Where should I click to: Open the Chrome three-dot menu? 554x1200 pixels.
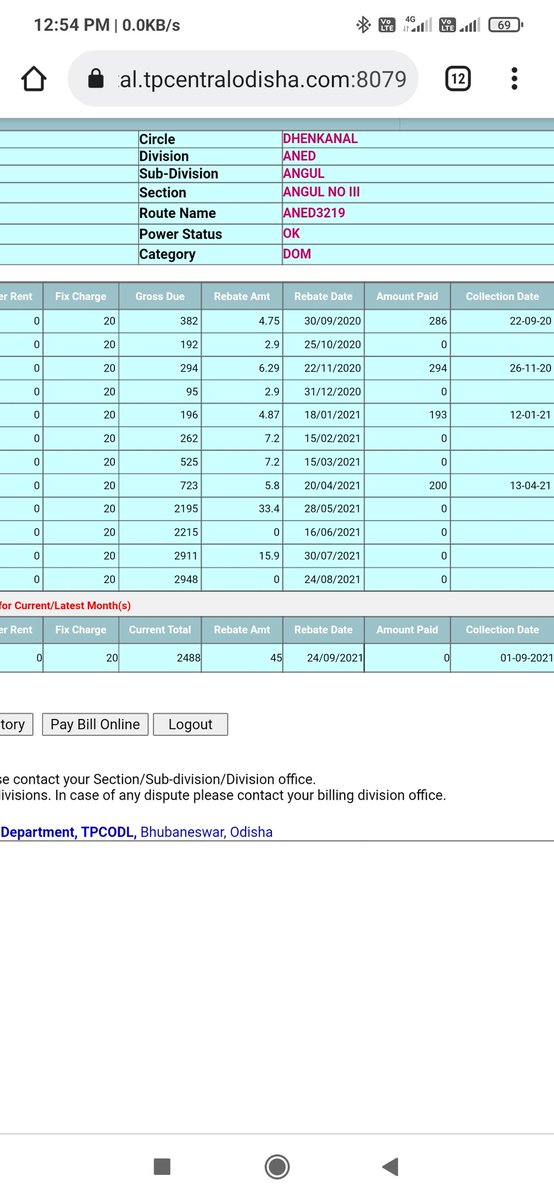tap(514, 79)
